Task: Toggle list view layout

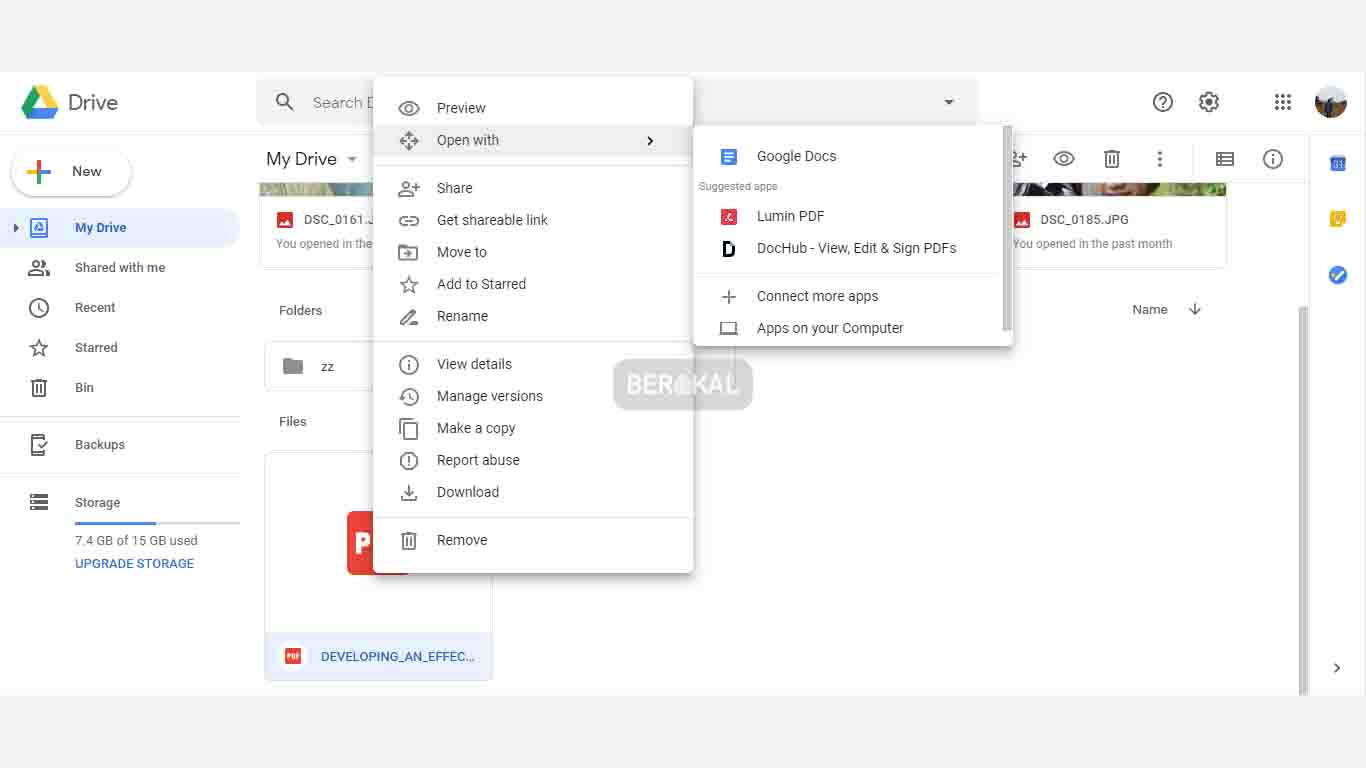Action: pos(1224,159)
